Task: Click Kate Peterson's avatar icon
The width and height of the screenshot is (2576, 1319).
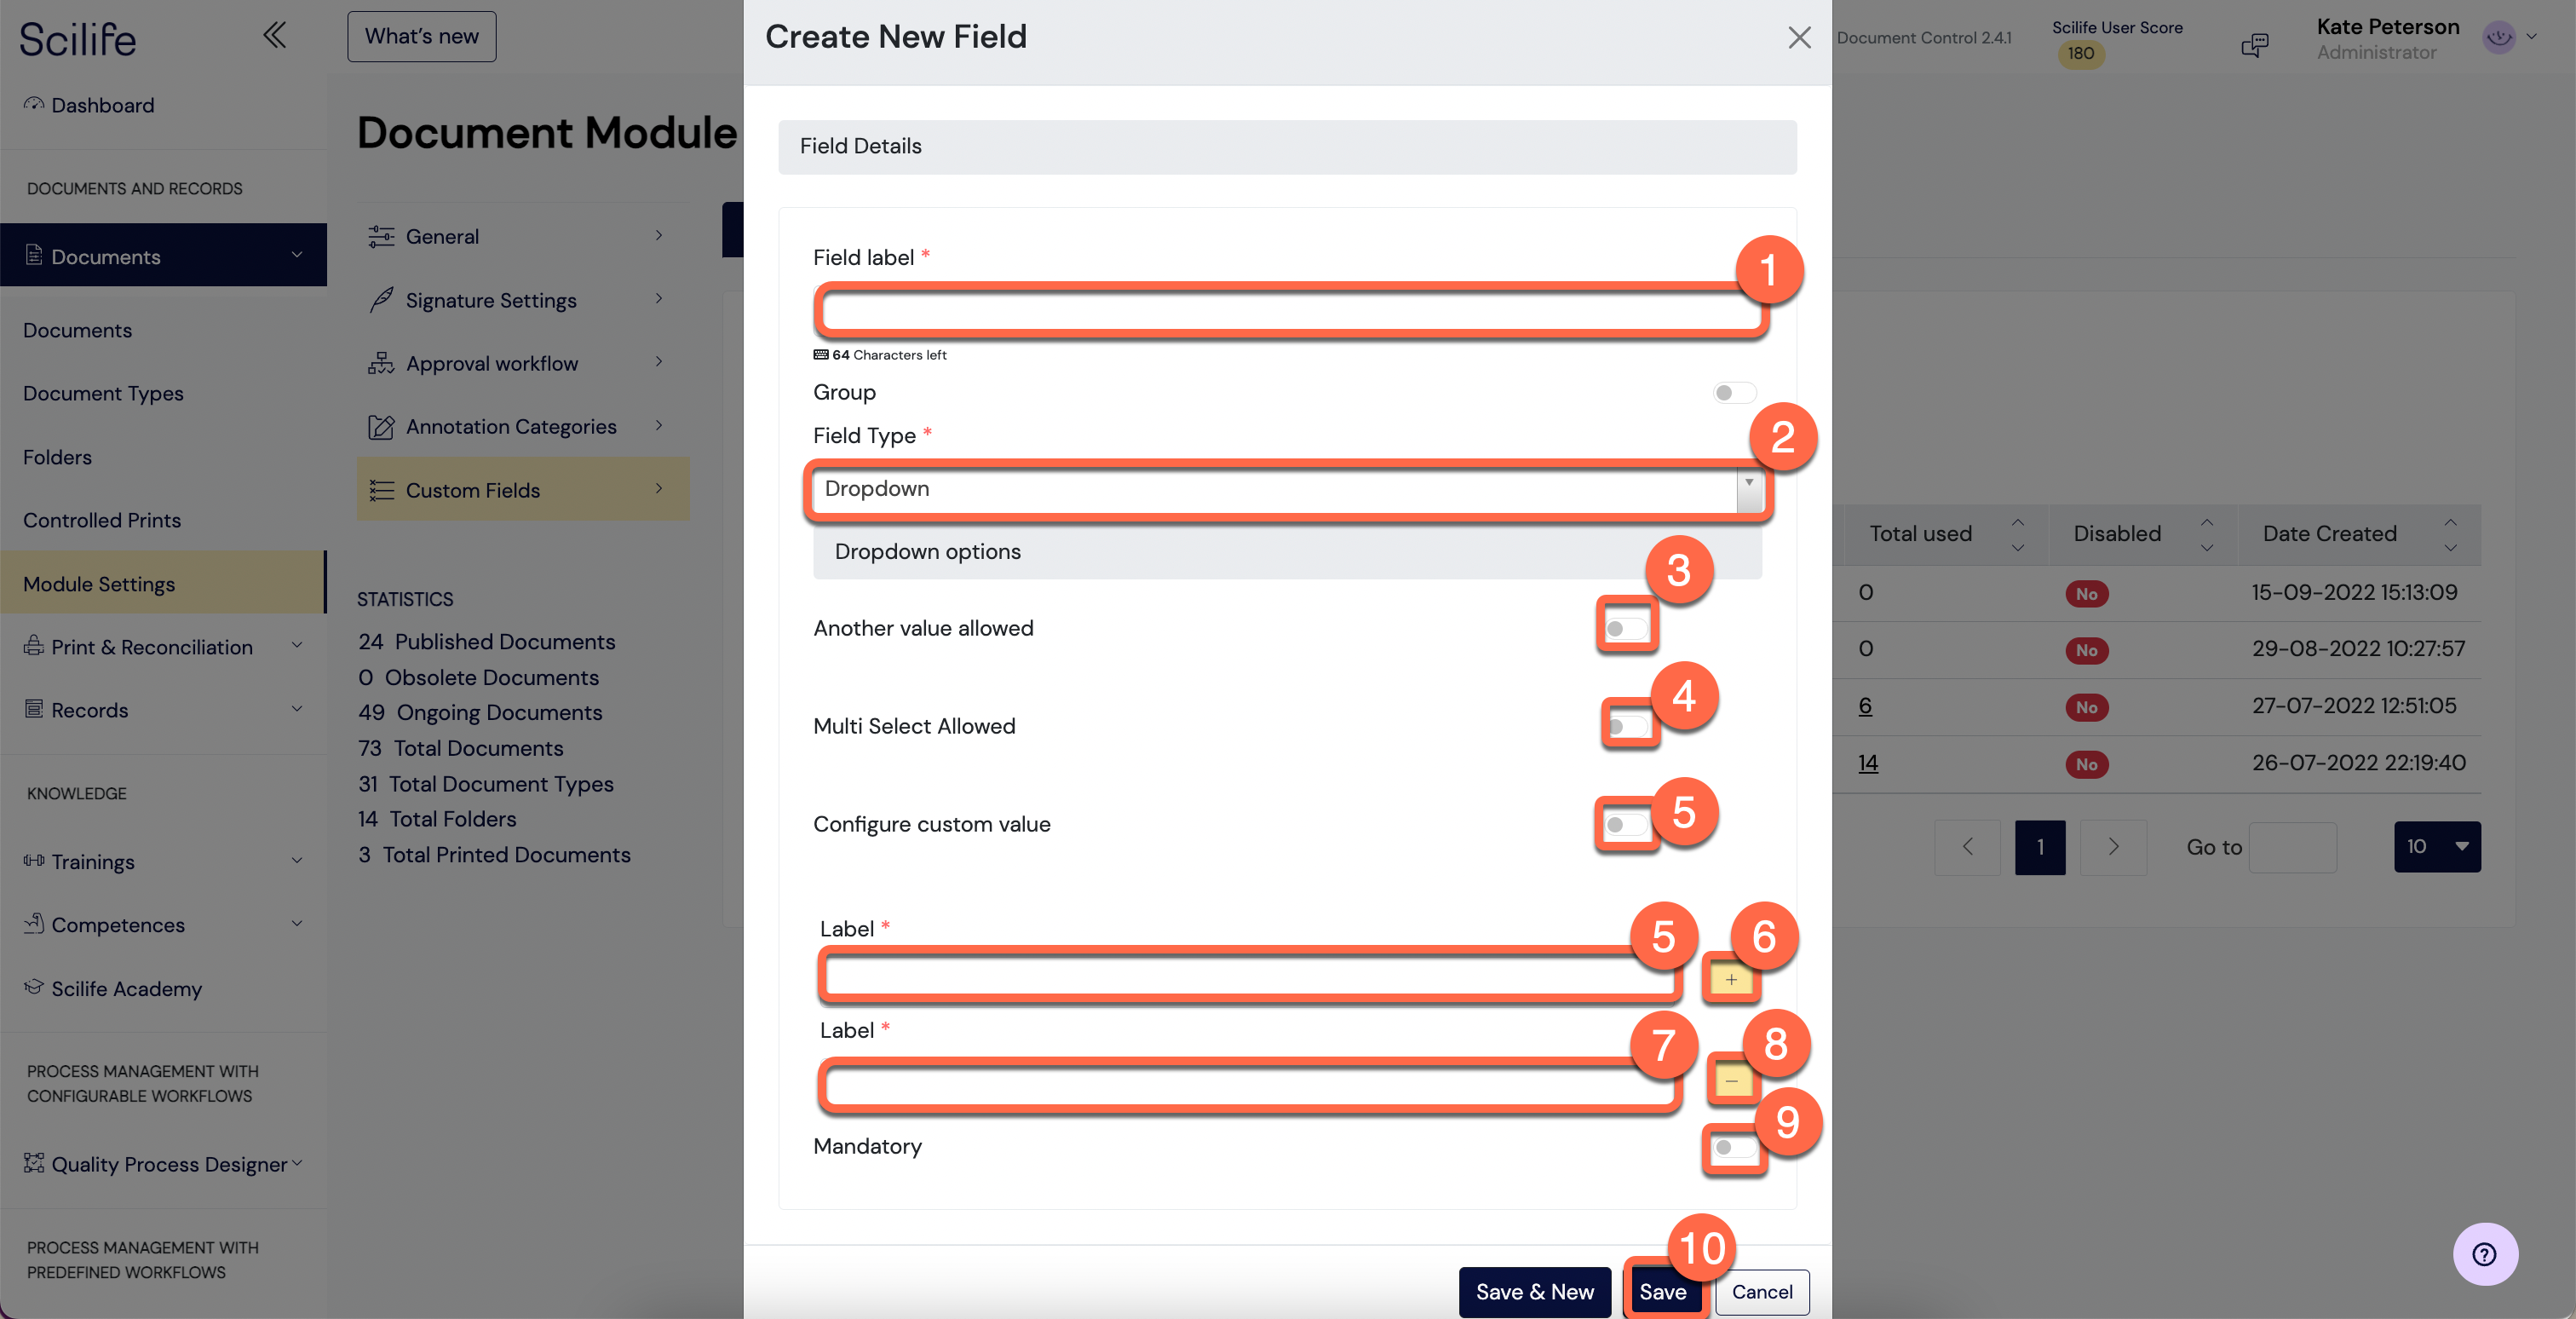Action: click(x=2499, y=38)
